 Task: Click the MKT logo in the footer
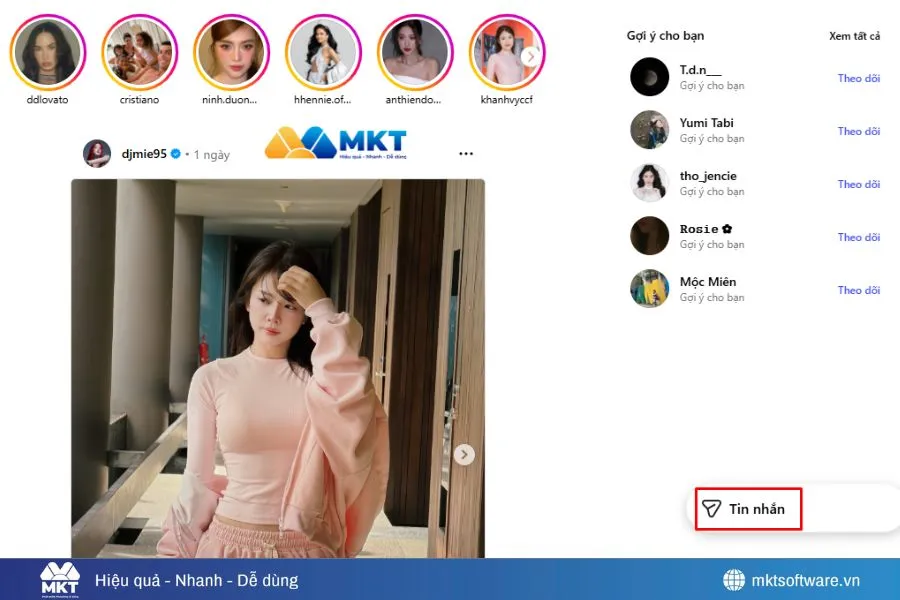62,580
